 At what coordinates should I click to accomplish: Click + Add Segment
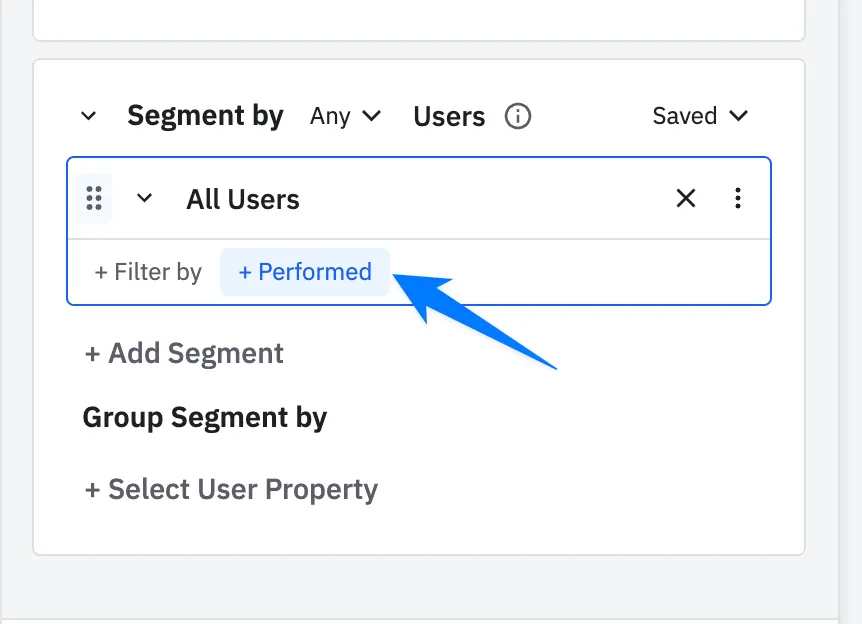183,353
